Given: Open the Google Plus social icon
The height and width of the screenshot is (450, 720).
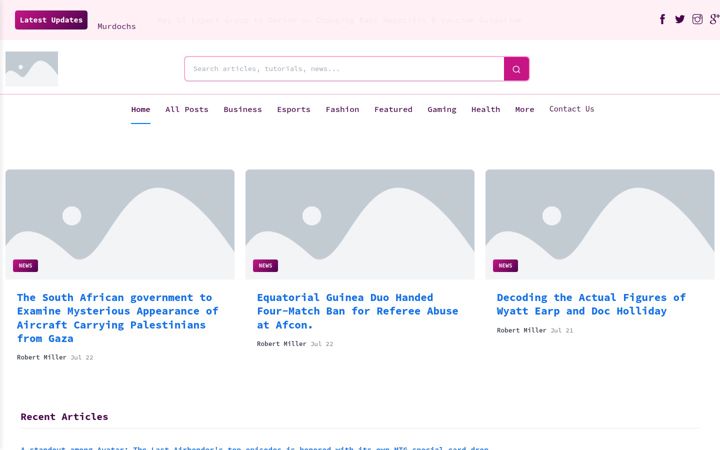Looking at the screenshot, I should pyautogui.click(x=714, y=19).
